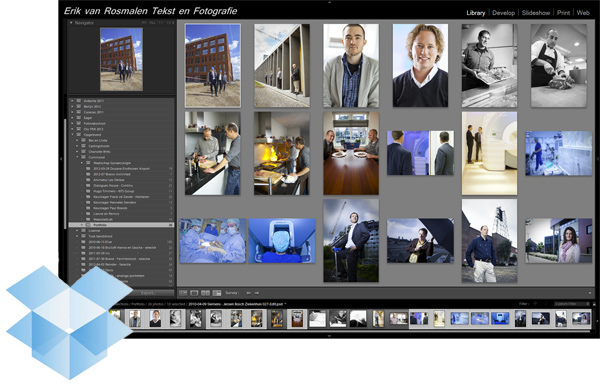Screen dimensions: 600x391
Task: Select the Lianne en Remco collection
Action: coord(122,214)
